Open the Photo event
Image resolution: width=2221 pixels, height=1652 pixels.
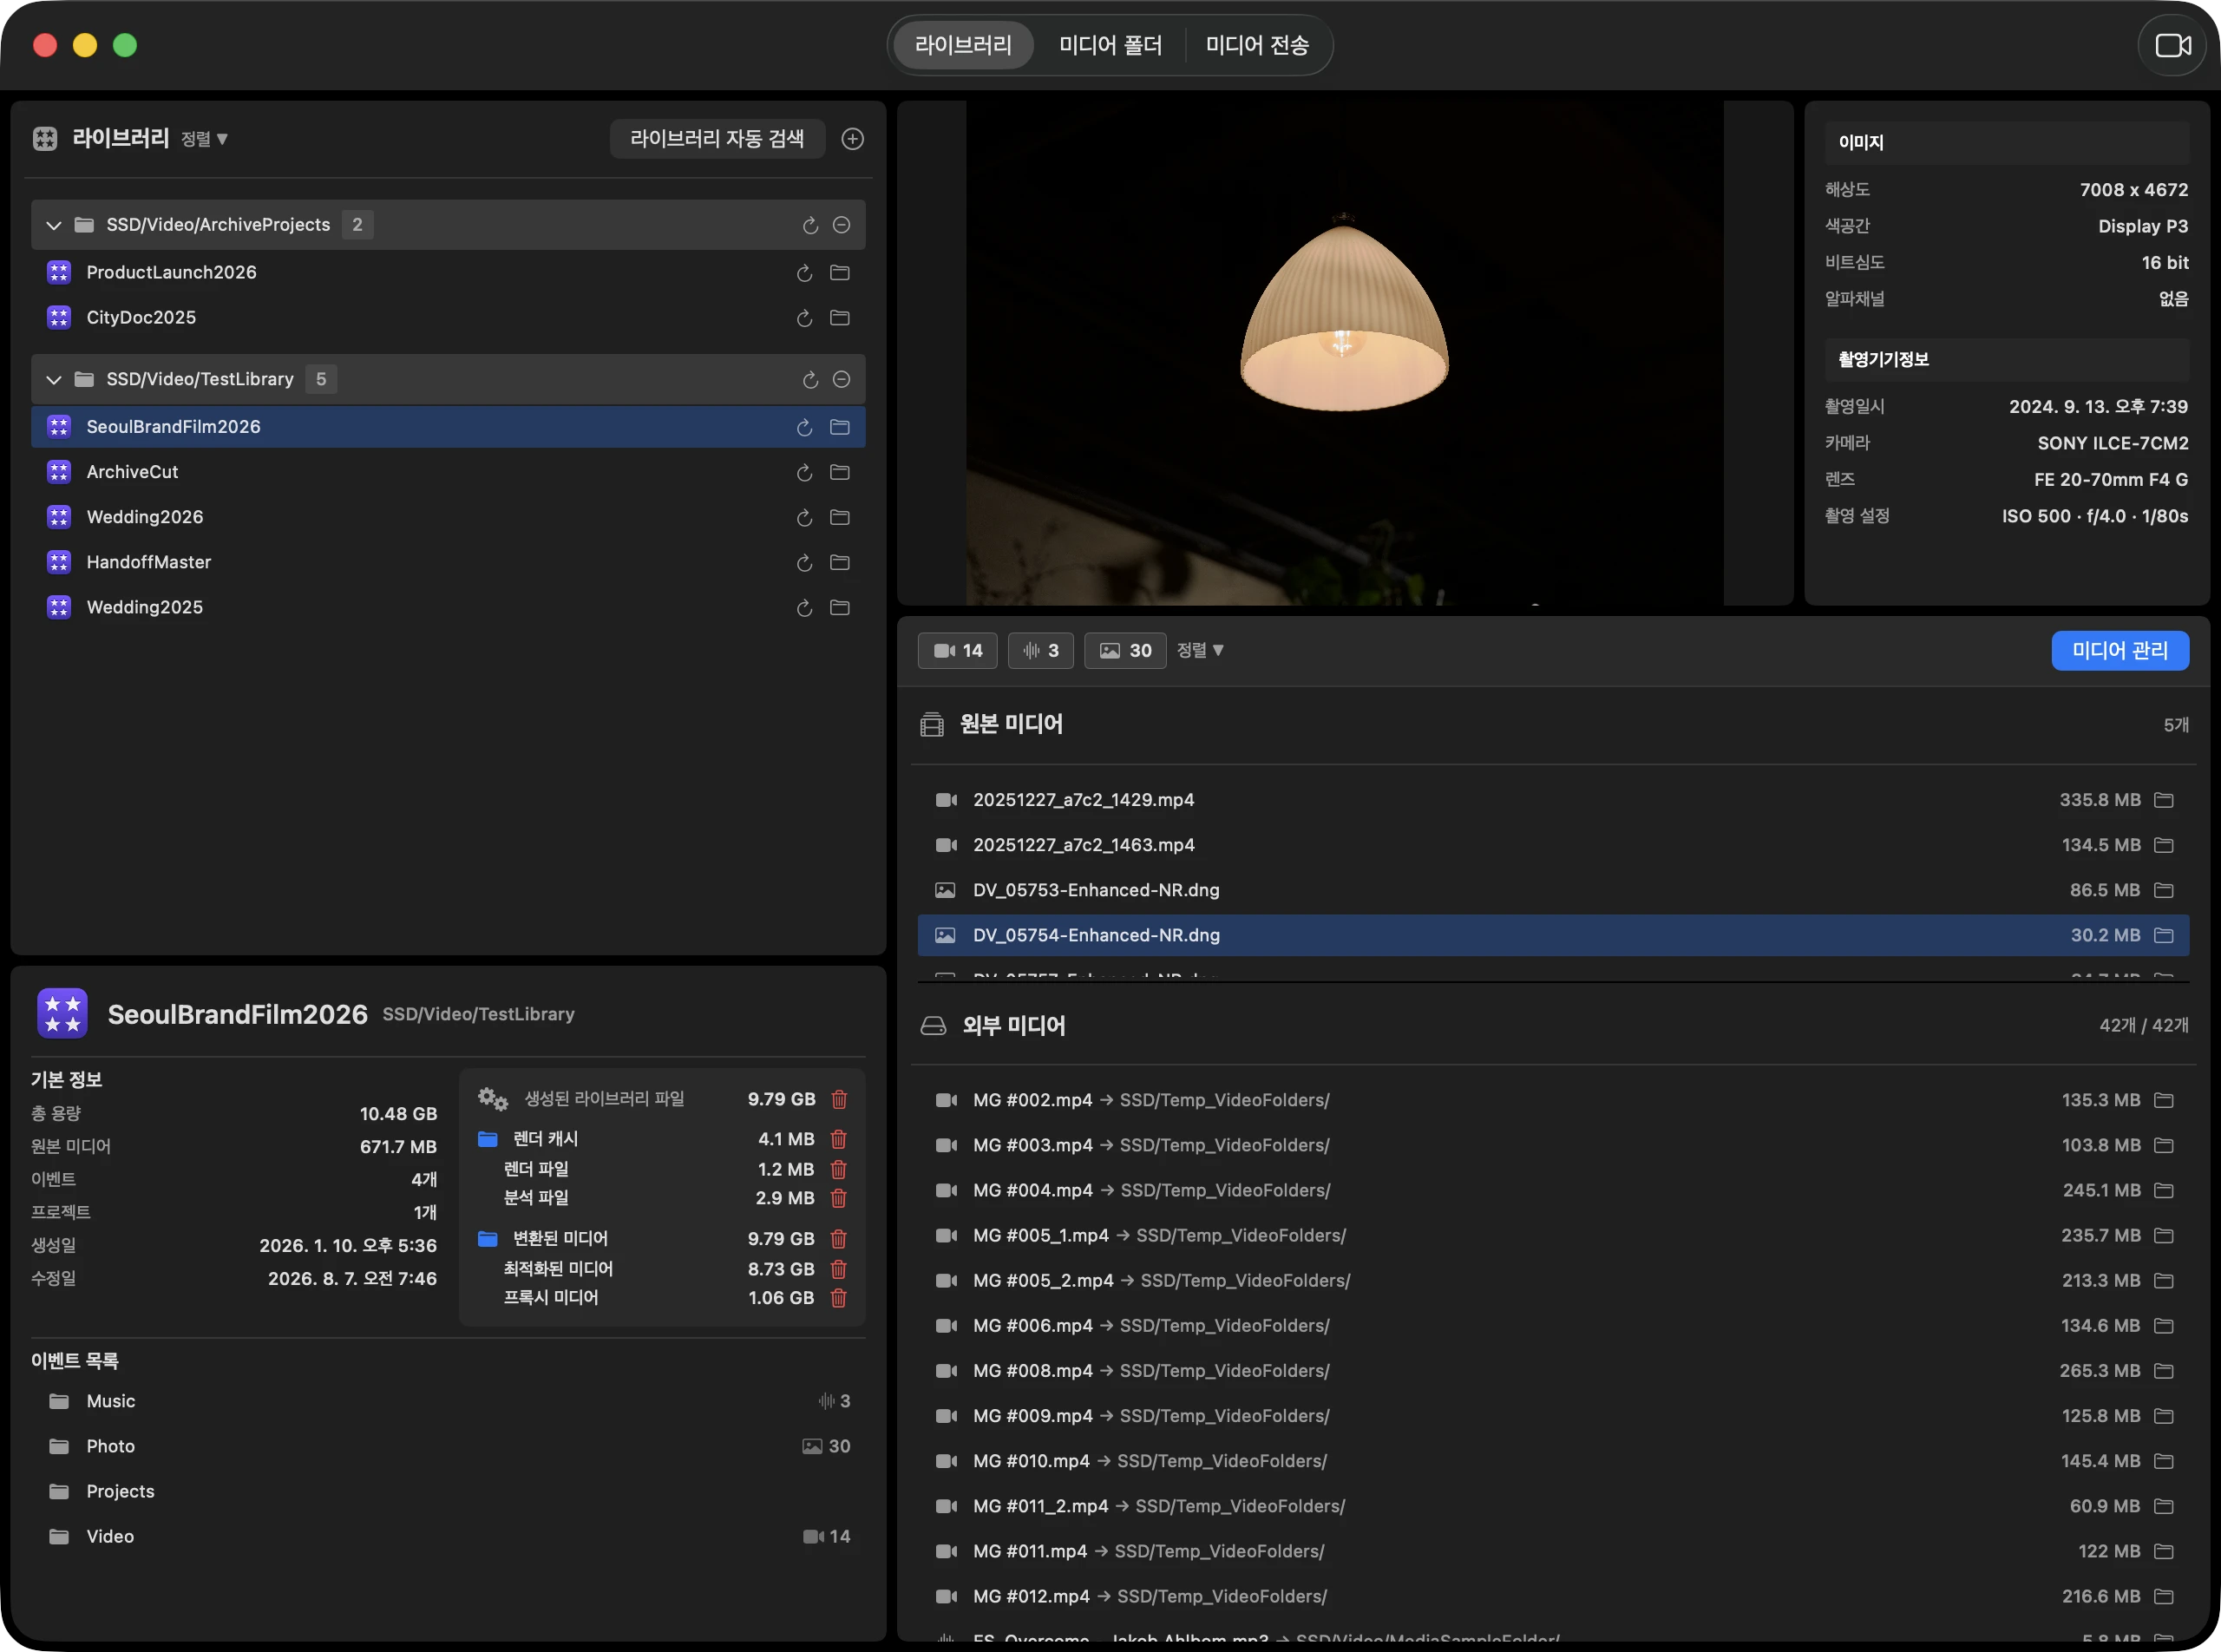tap(448, 1447)
